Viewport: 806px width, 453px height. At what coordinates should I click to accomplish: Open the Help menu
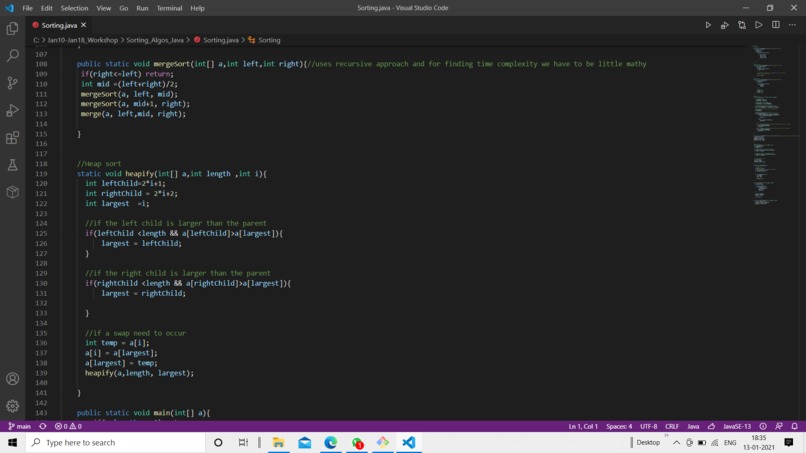point(197,8)
